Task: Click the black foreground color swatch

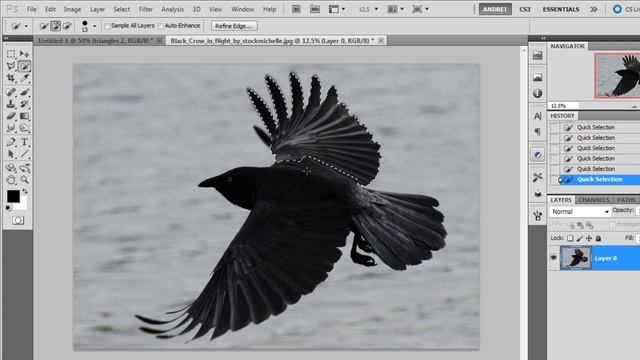Action: tap(13, 196)
